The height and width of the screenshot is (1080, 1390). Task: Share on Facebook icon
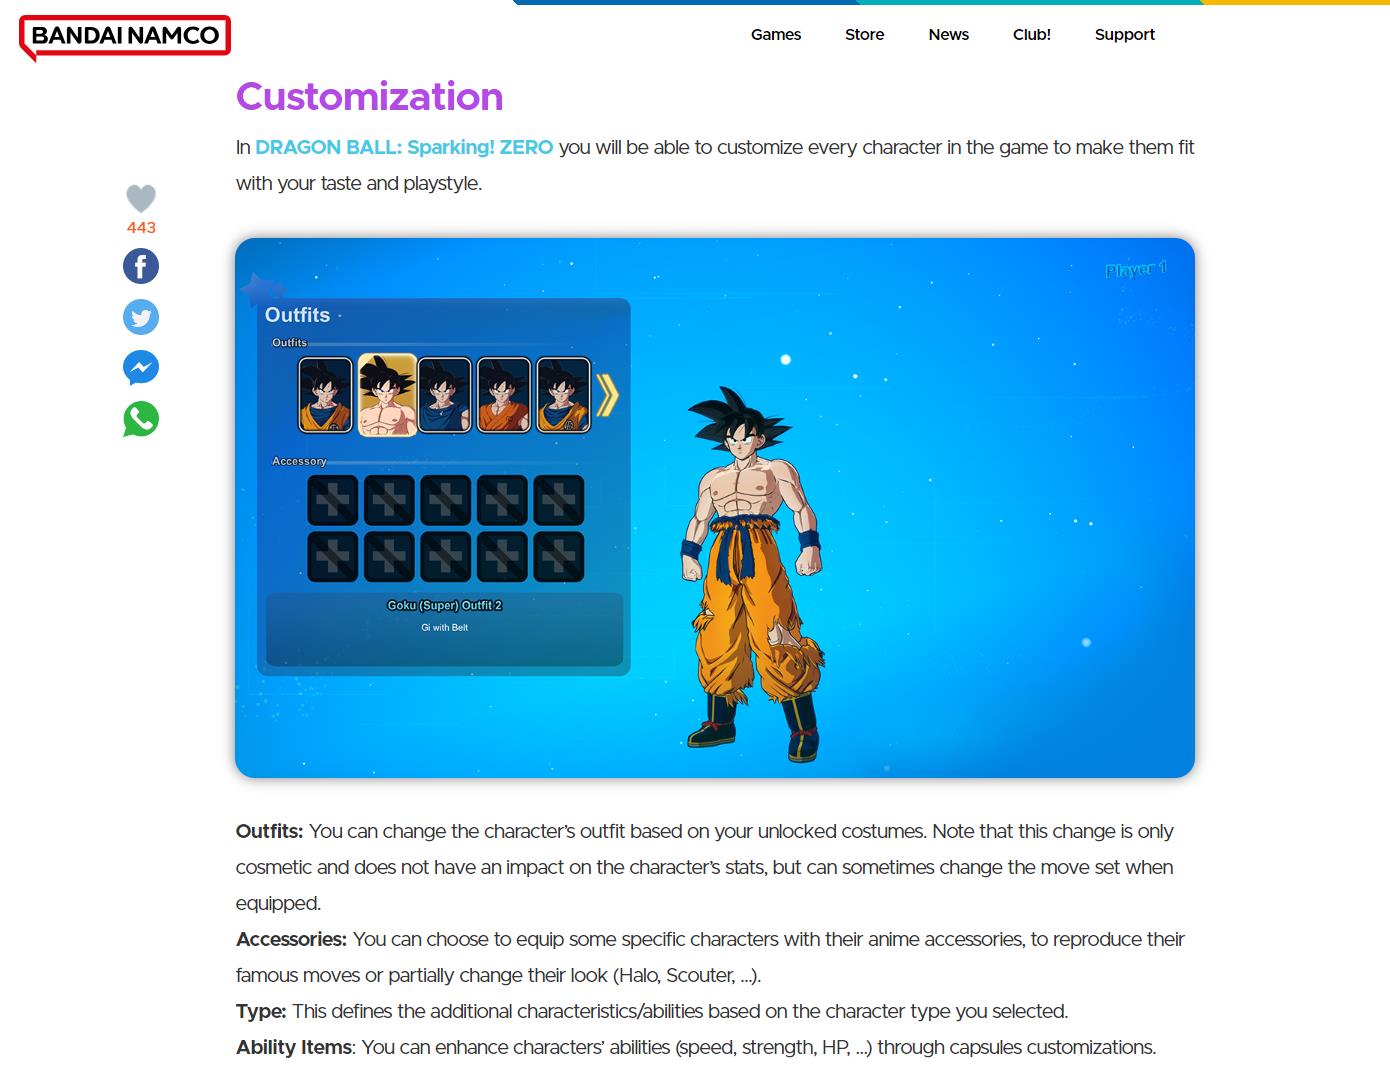point(141,266)
